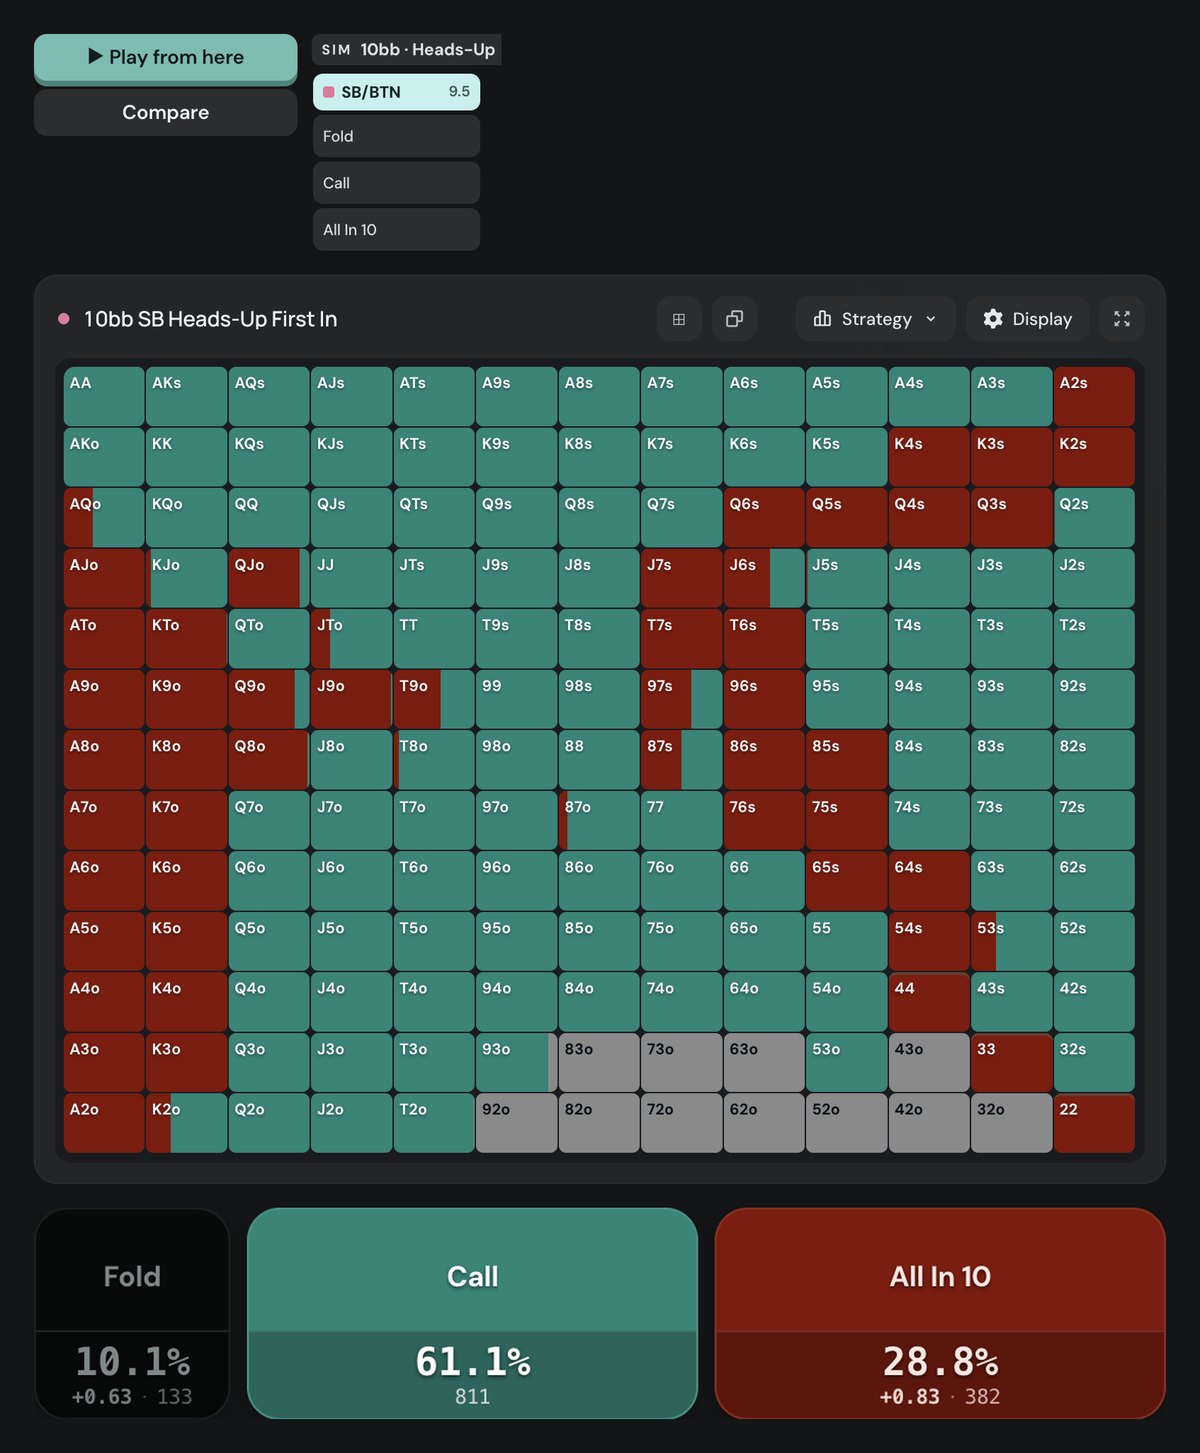
Task: Click the All In 10 28.8% card
Action: [940, 1313]
